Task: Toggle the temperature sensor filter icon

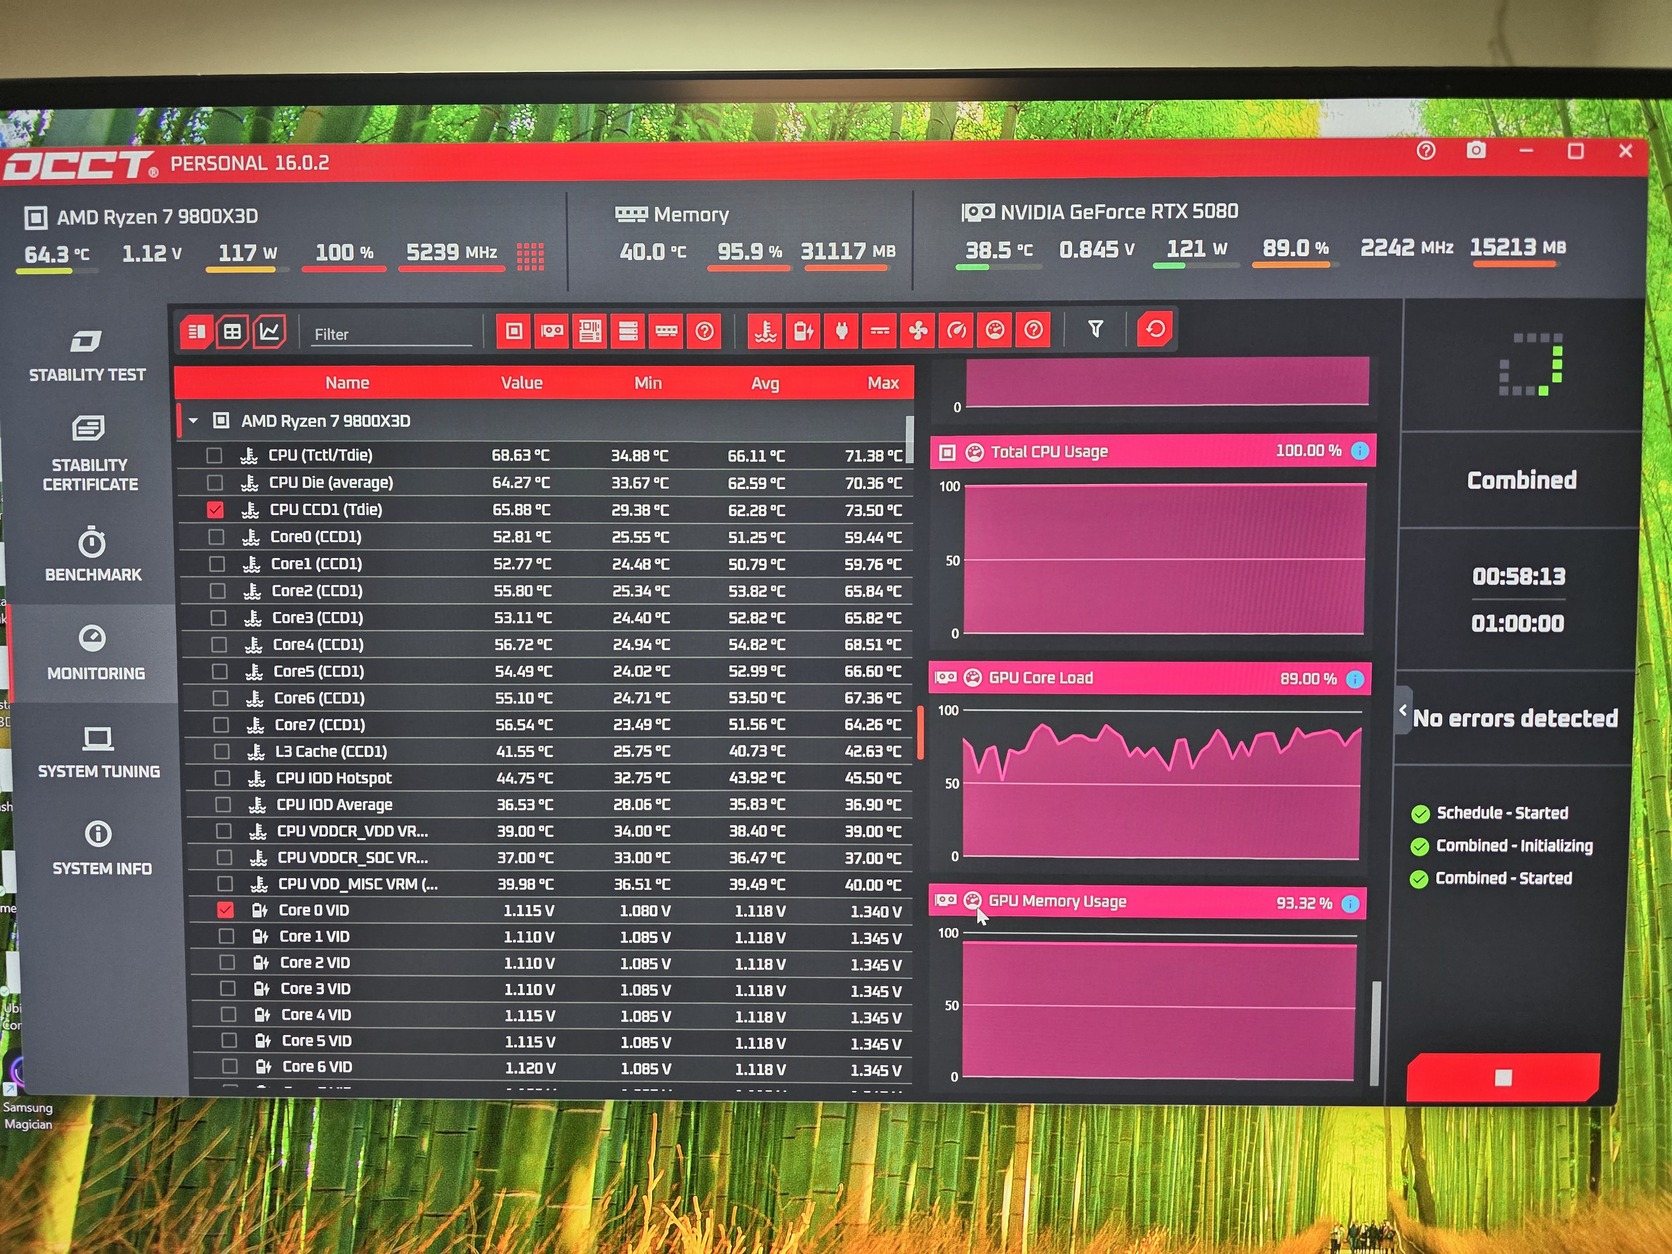Action: click(x=766, y=331)
